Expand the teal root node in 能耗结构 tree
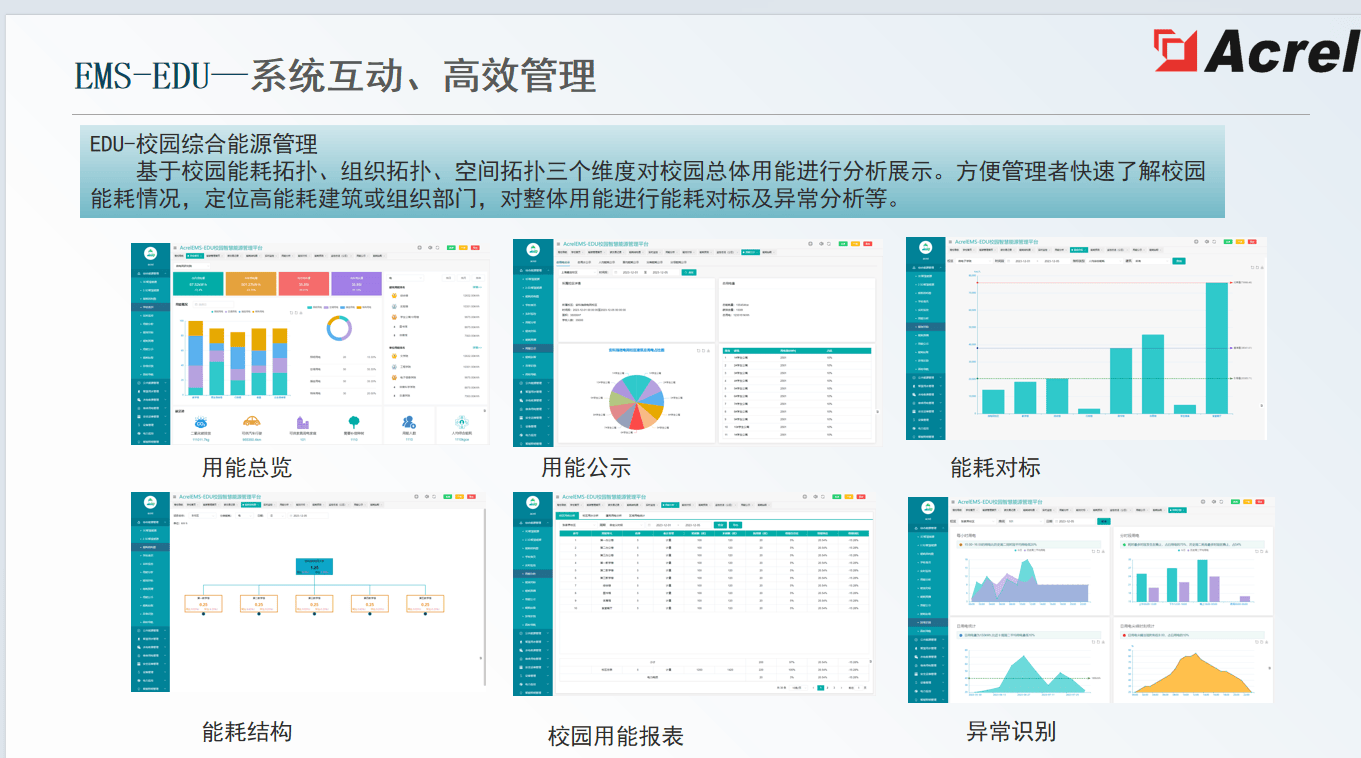The image size is (1361, 758). click(x=314, y=565)
